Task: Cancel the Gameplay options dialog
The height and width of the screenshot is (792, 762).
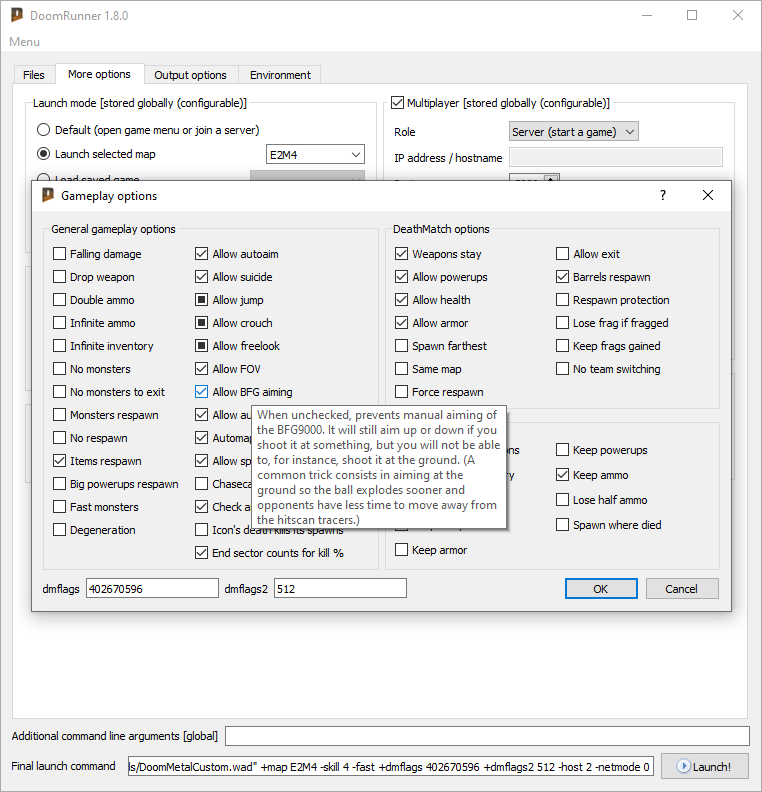Action: coord(682,589)
